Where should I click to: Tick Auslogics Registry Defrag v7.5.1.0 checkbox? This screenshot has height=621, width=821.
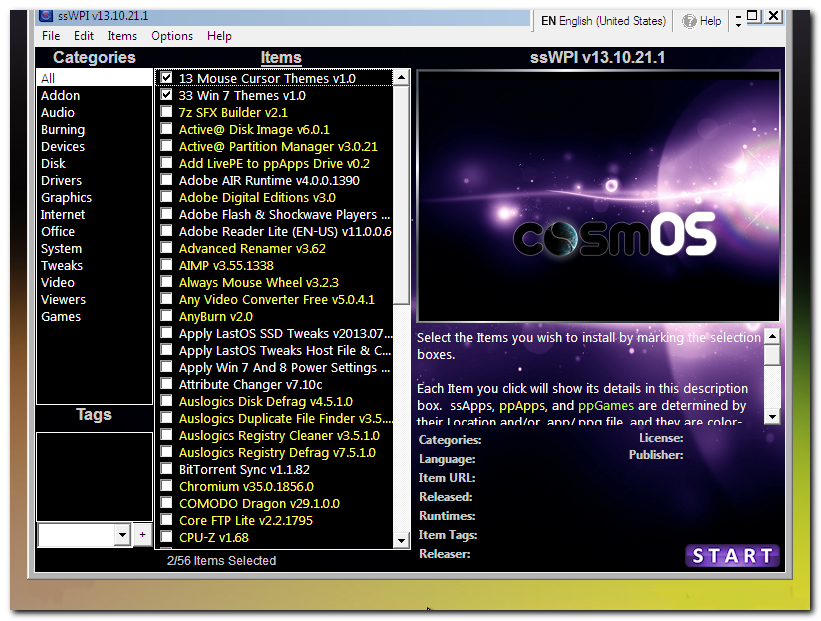166,452
